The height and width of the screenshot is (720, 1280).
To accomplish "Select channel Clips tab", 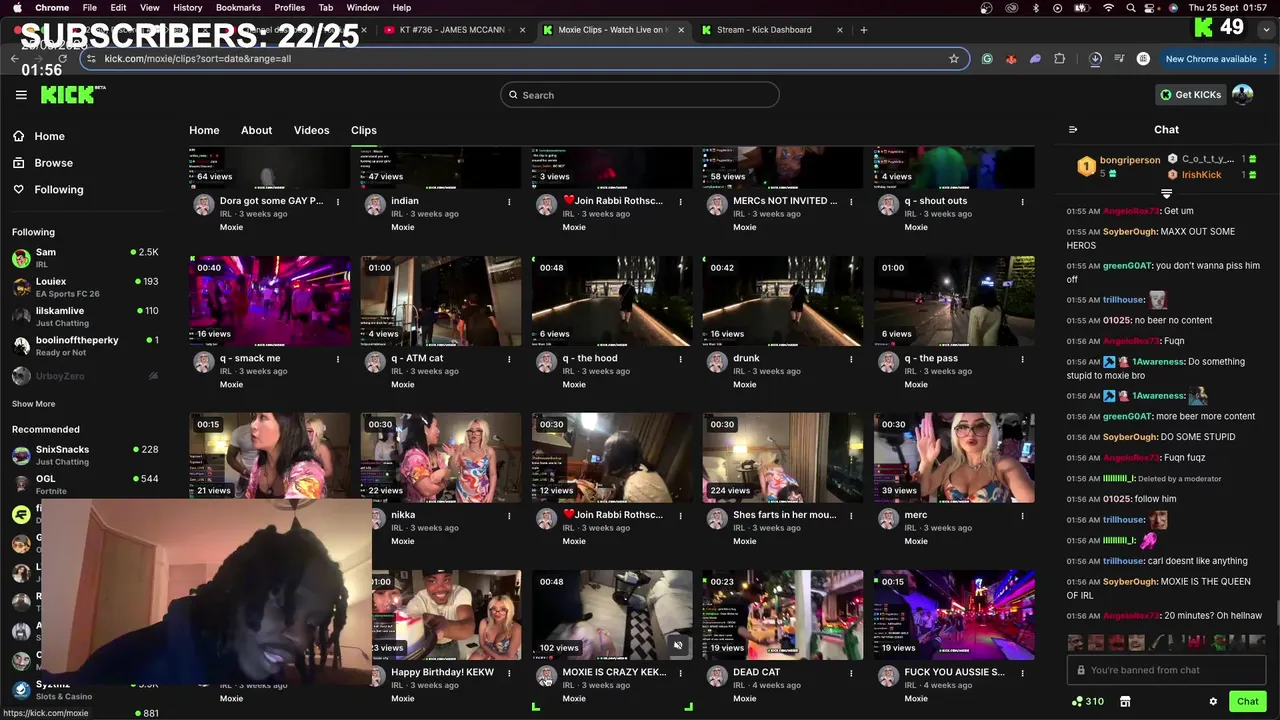I will pyautogui.click(x=364, y=130).
